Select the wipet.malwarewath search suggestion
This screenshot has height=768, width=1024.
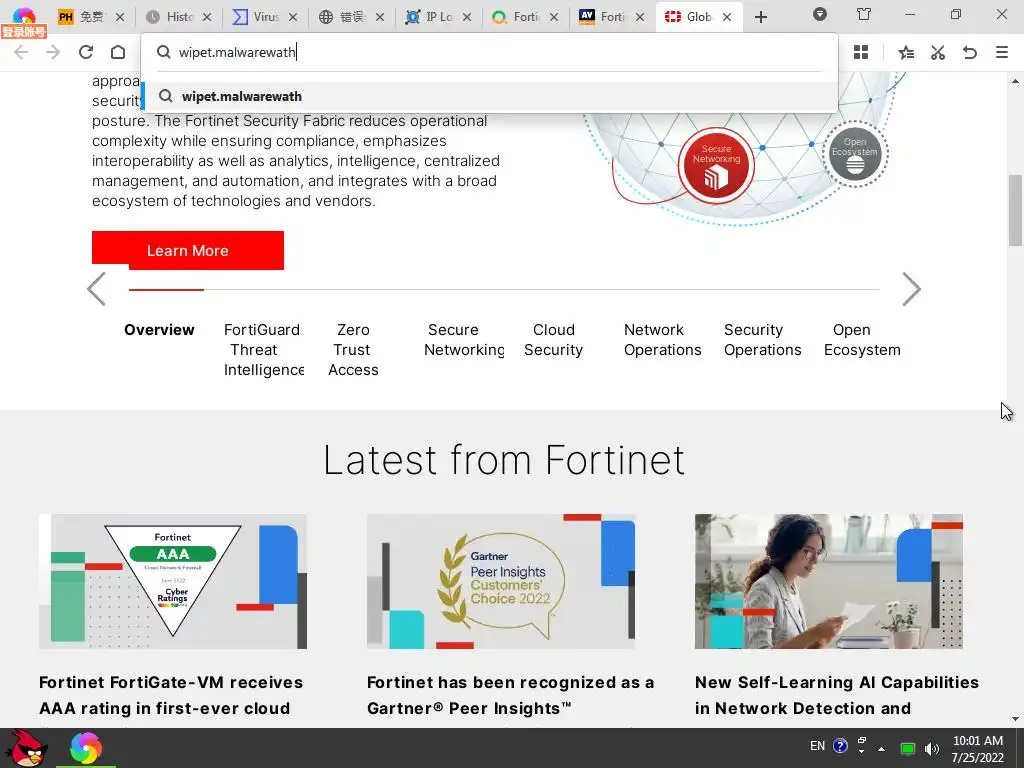(490, 96)
